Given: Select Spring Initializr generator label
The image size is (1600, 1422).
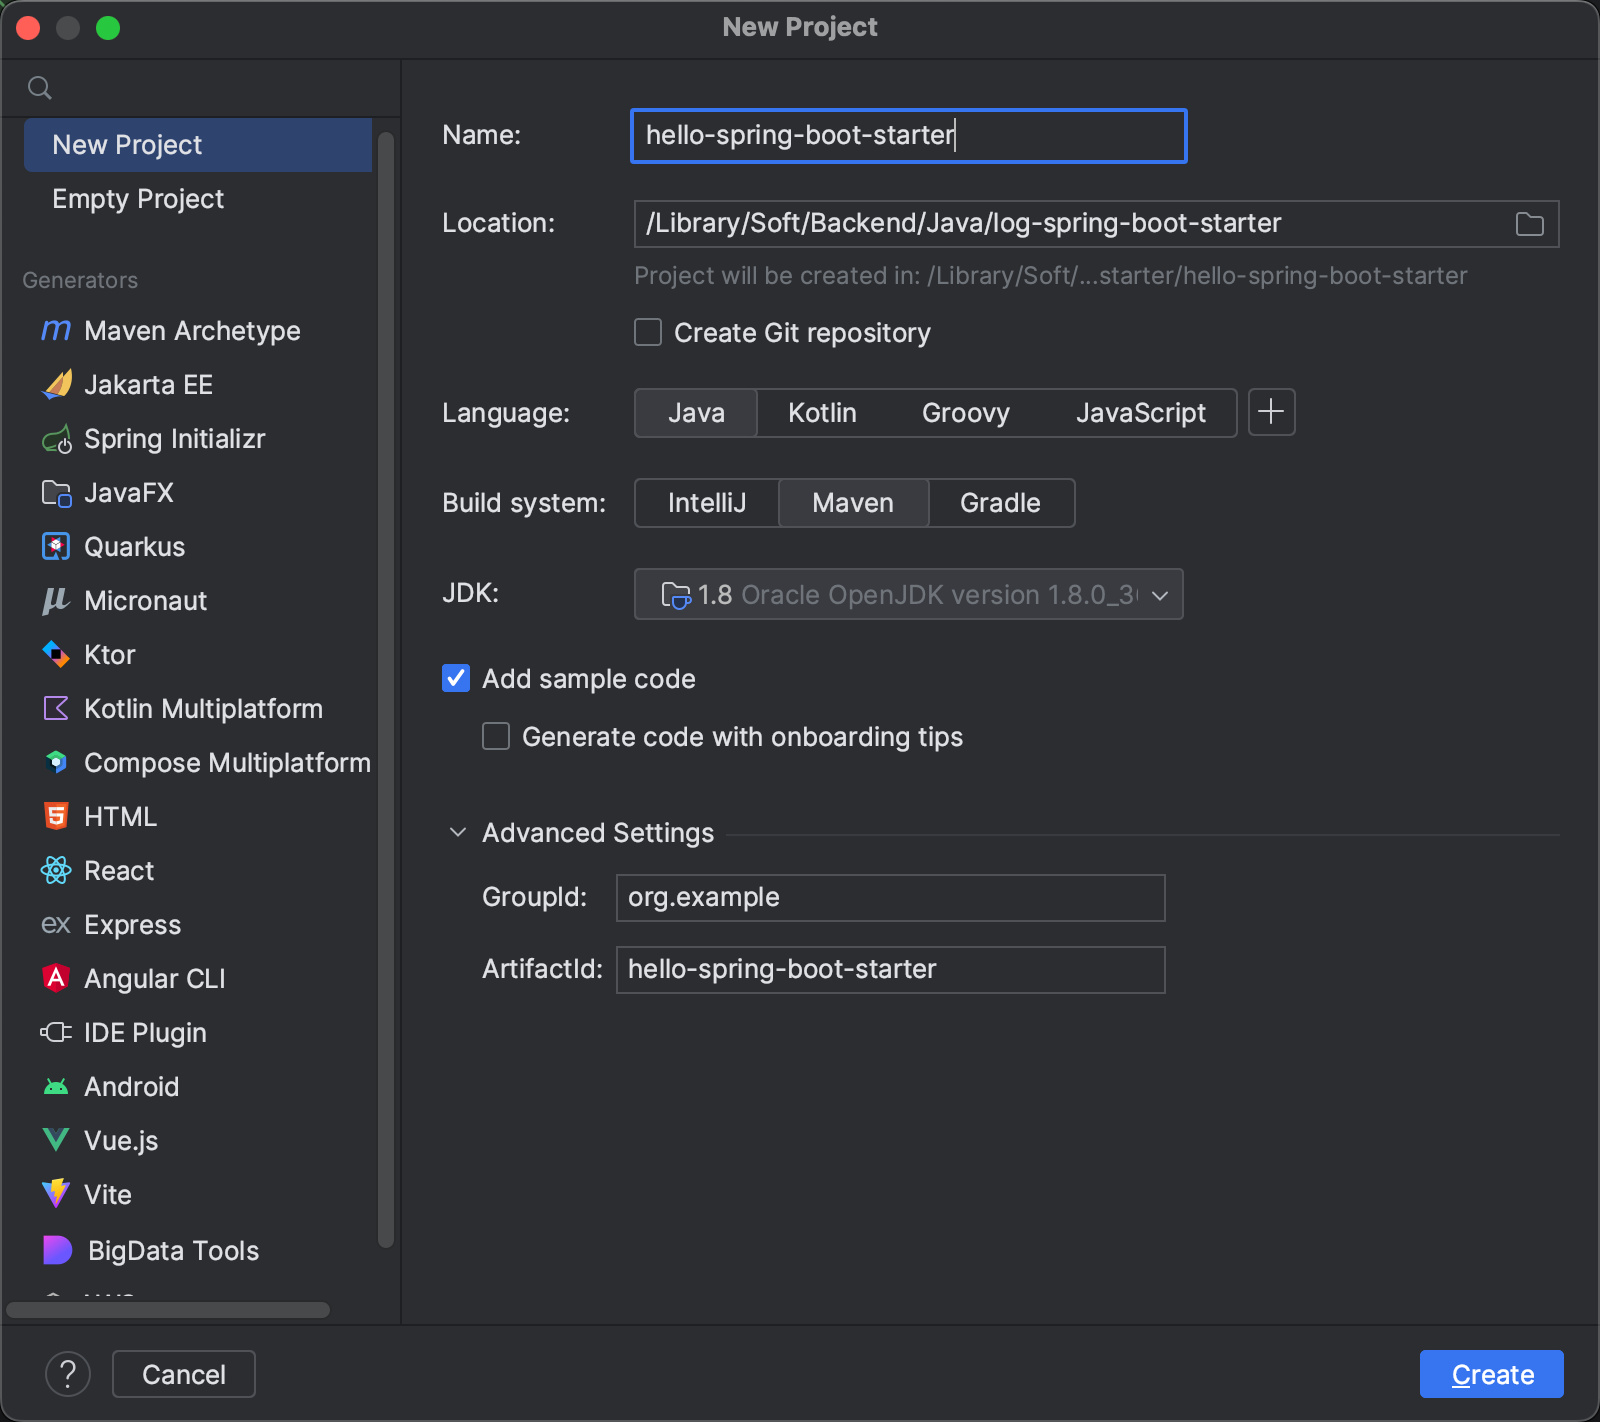Looking at the screenshot, I should [175, 439].
